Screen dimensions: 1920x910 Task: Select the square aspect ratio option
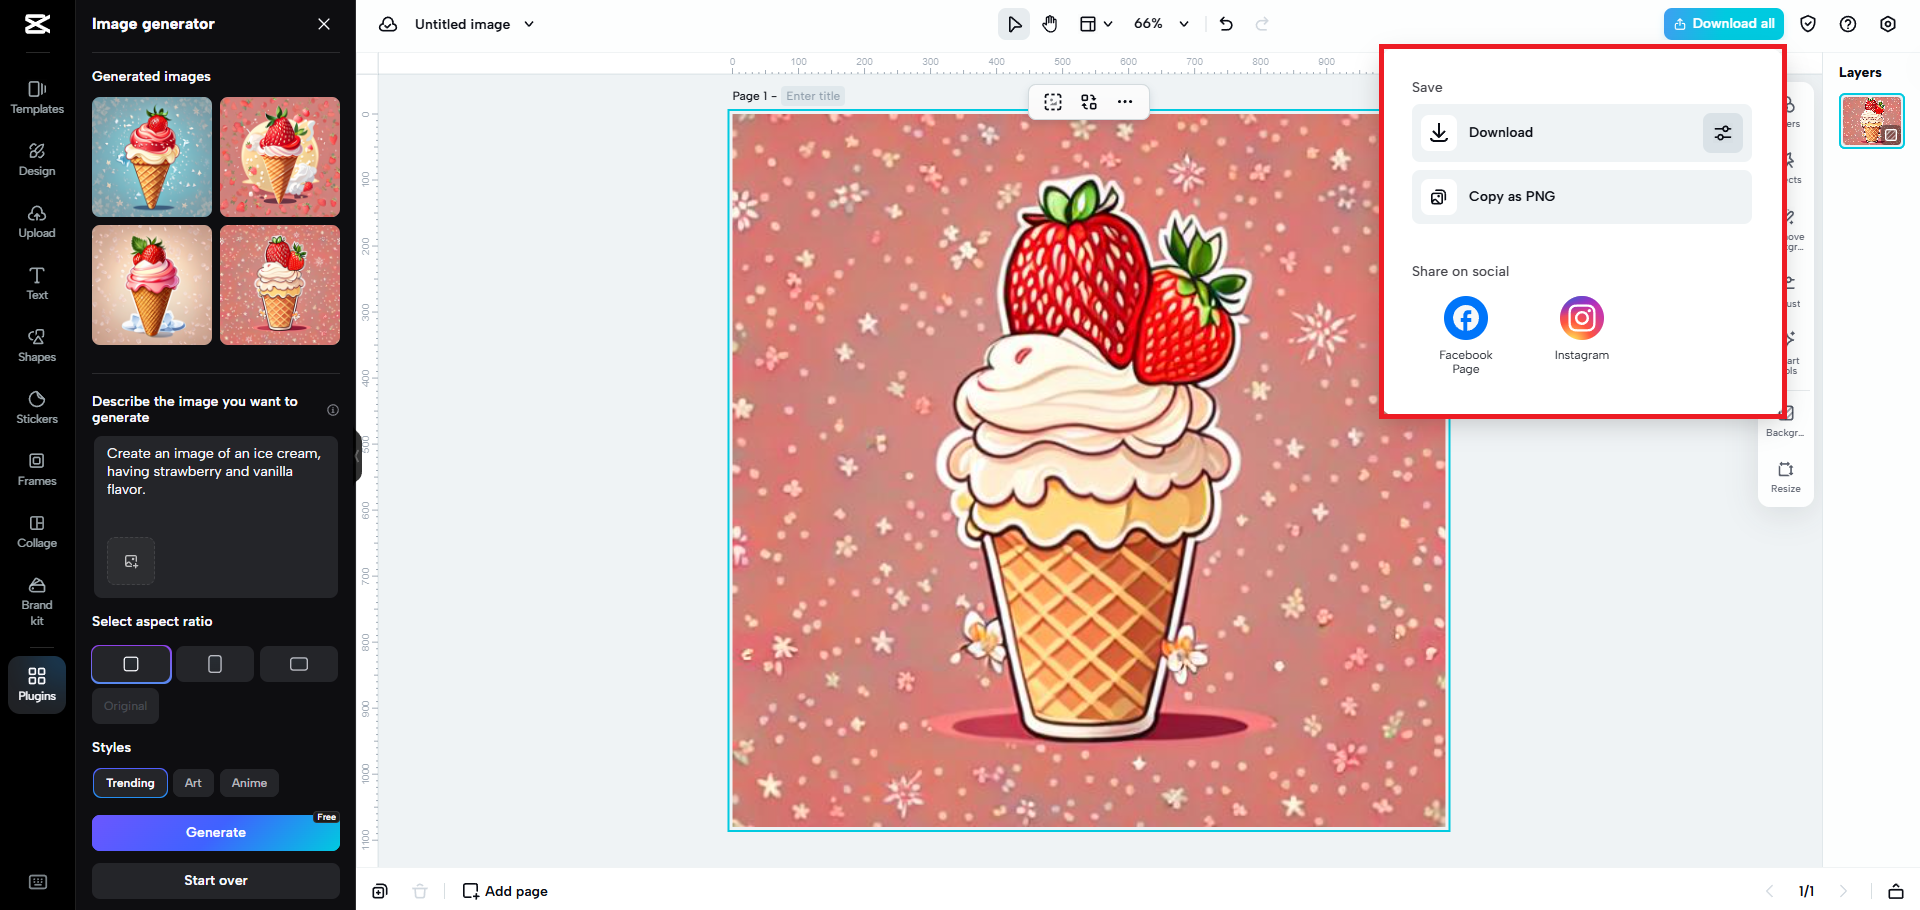coord(131,663)
